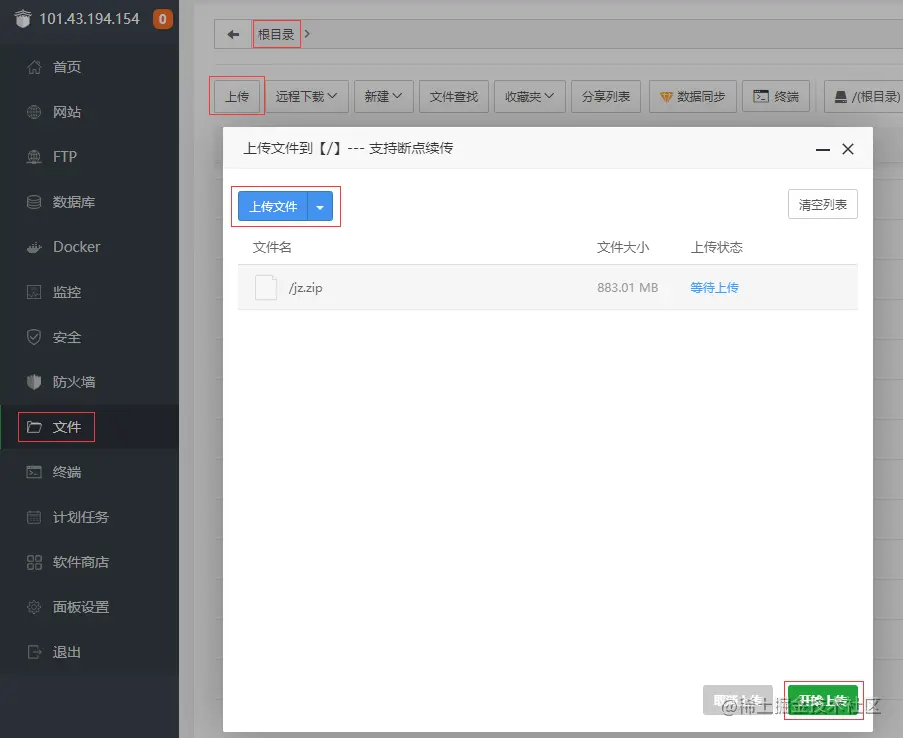Click the terminal icon beside sidebar 终端
Viewport: 903px width, 738px height.
(34, 472)
